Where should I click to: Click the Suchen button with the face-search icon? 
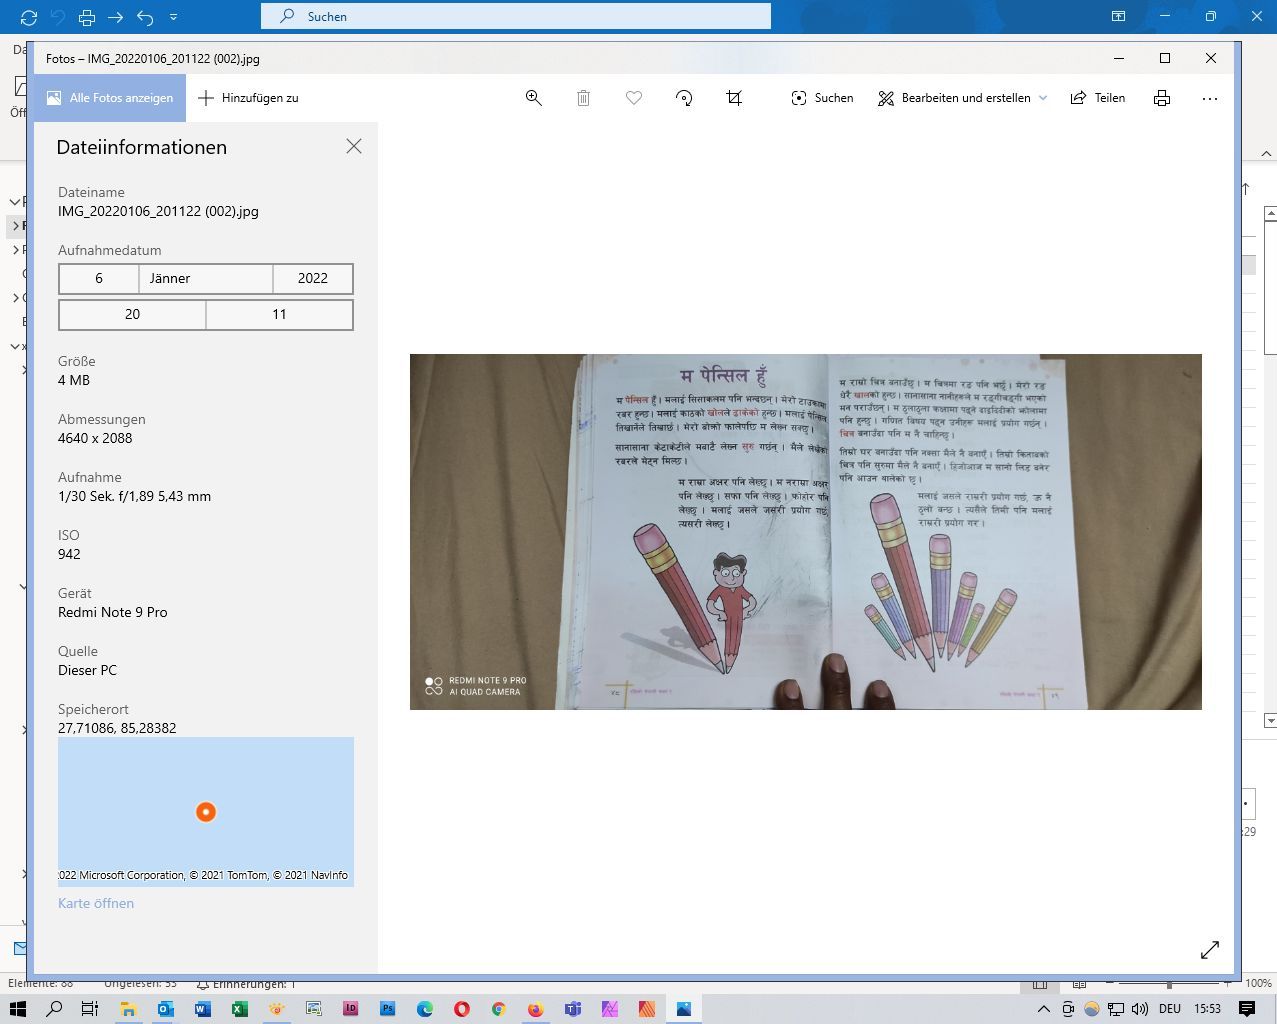coord(822,98)
